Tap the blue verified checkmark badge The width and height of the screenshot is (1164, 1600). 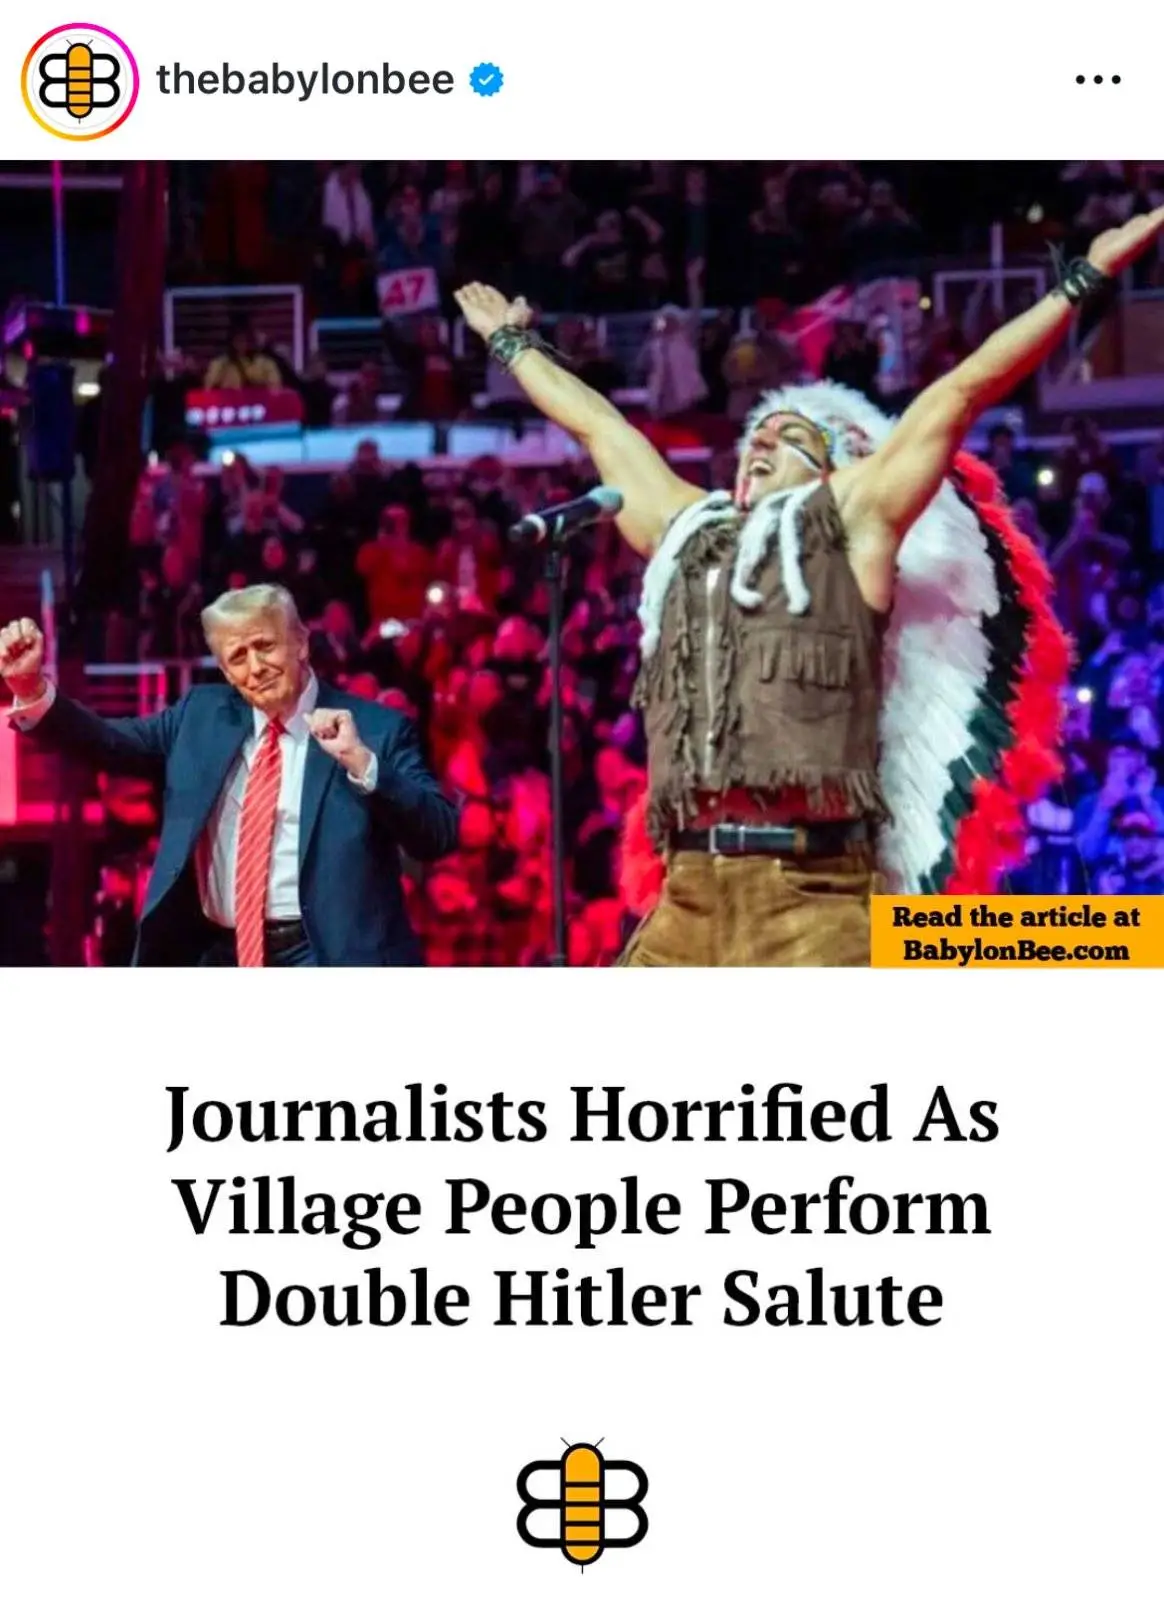(486, 80)
